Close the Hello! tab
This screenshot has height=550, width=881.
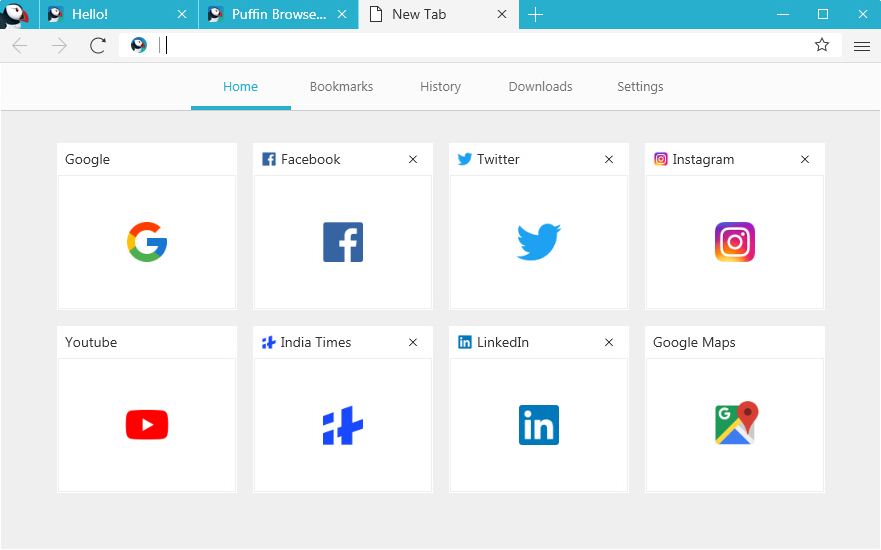pyautogui.click(x=182, y=15)
